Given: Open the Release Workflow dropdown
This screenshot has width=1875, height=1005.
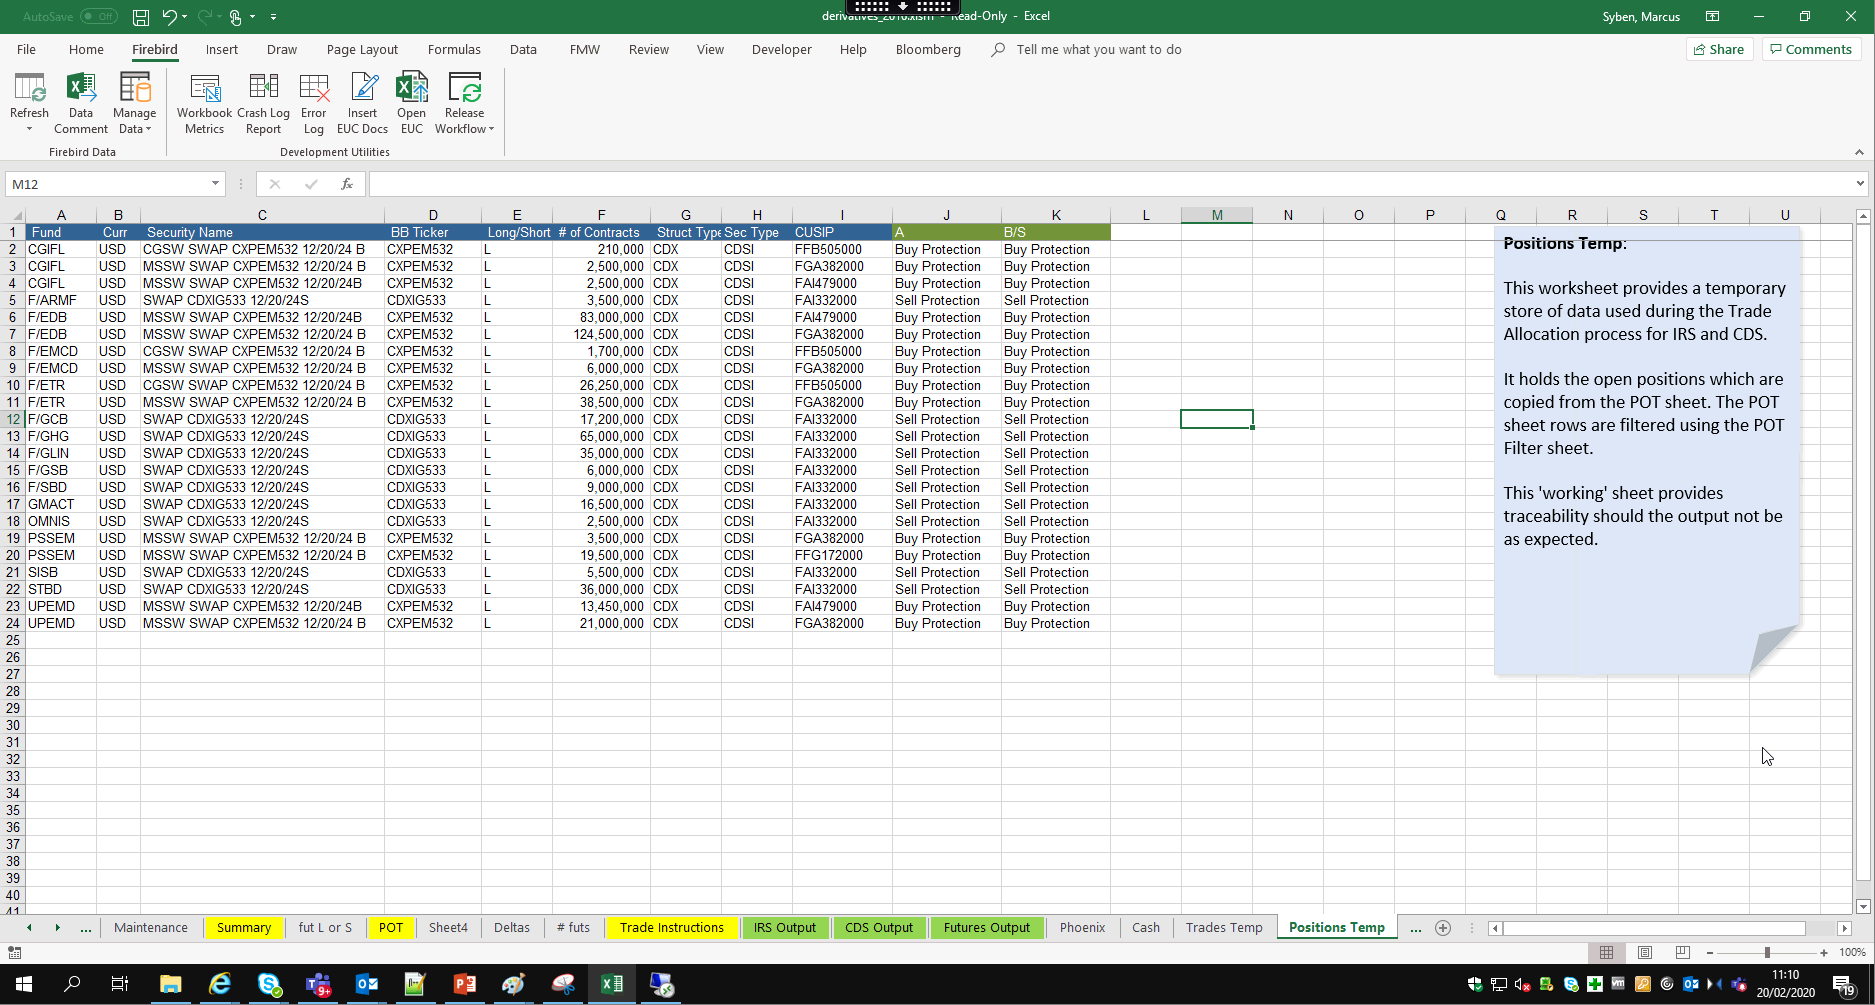Looking at the screenshot, I should (464, 102).
